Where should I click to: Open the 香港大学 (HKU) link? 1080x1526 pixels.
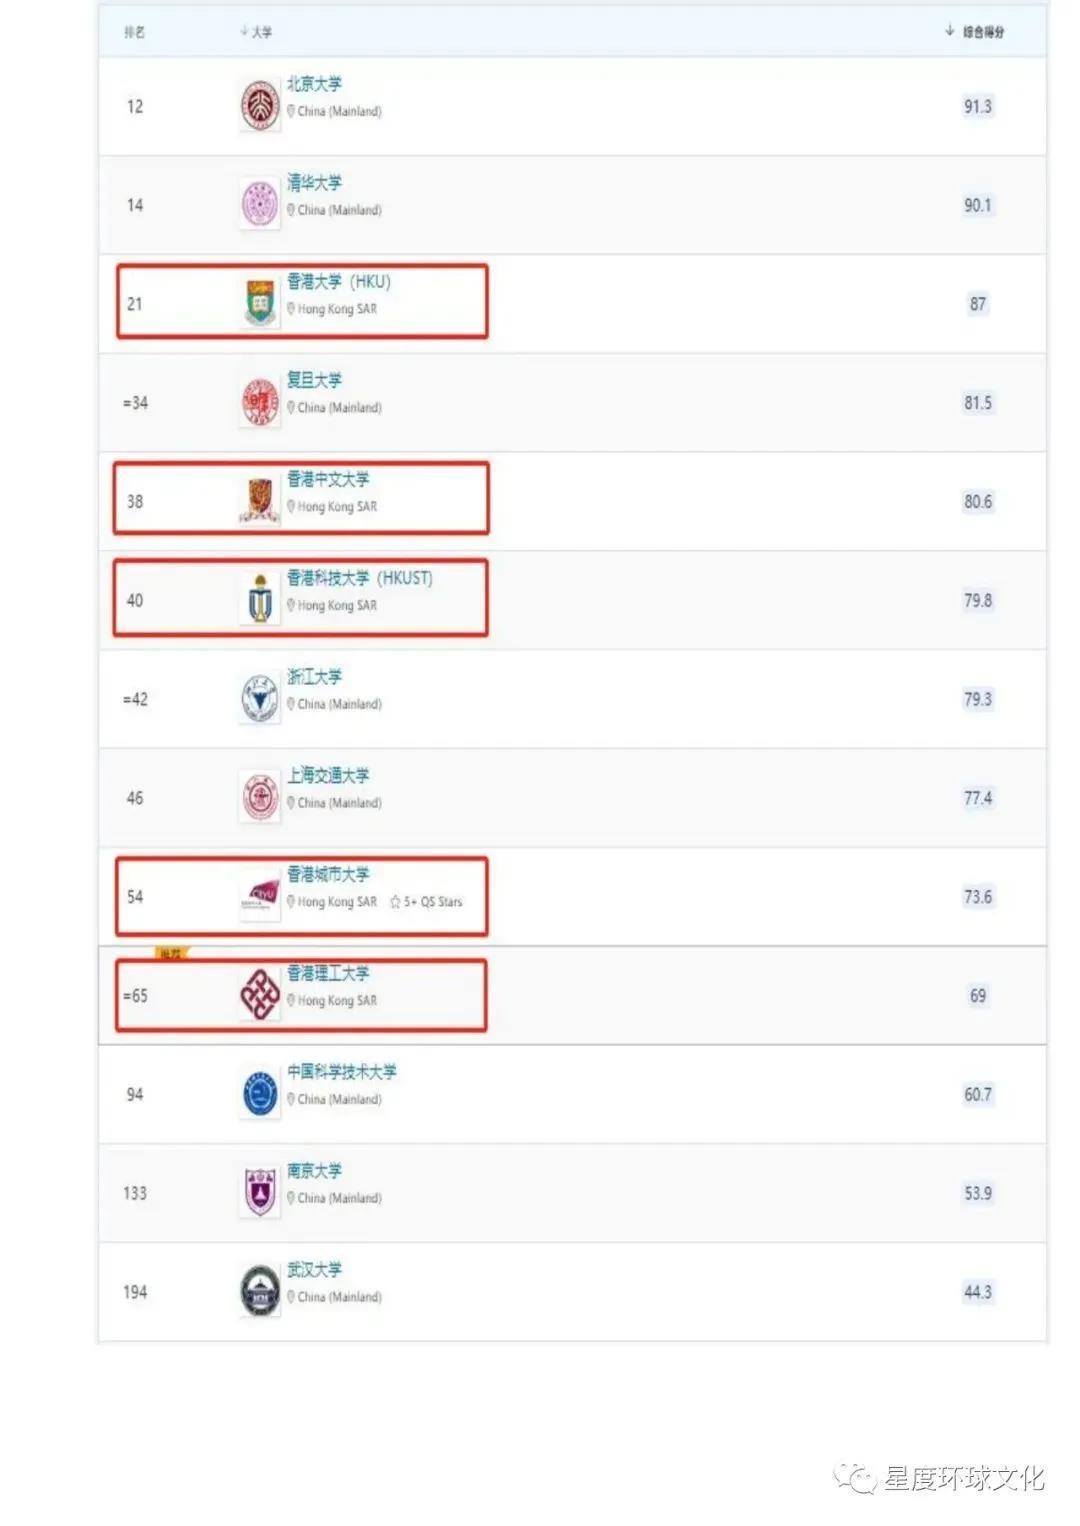(x=339, y=281)
